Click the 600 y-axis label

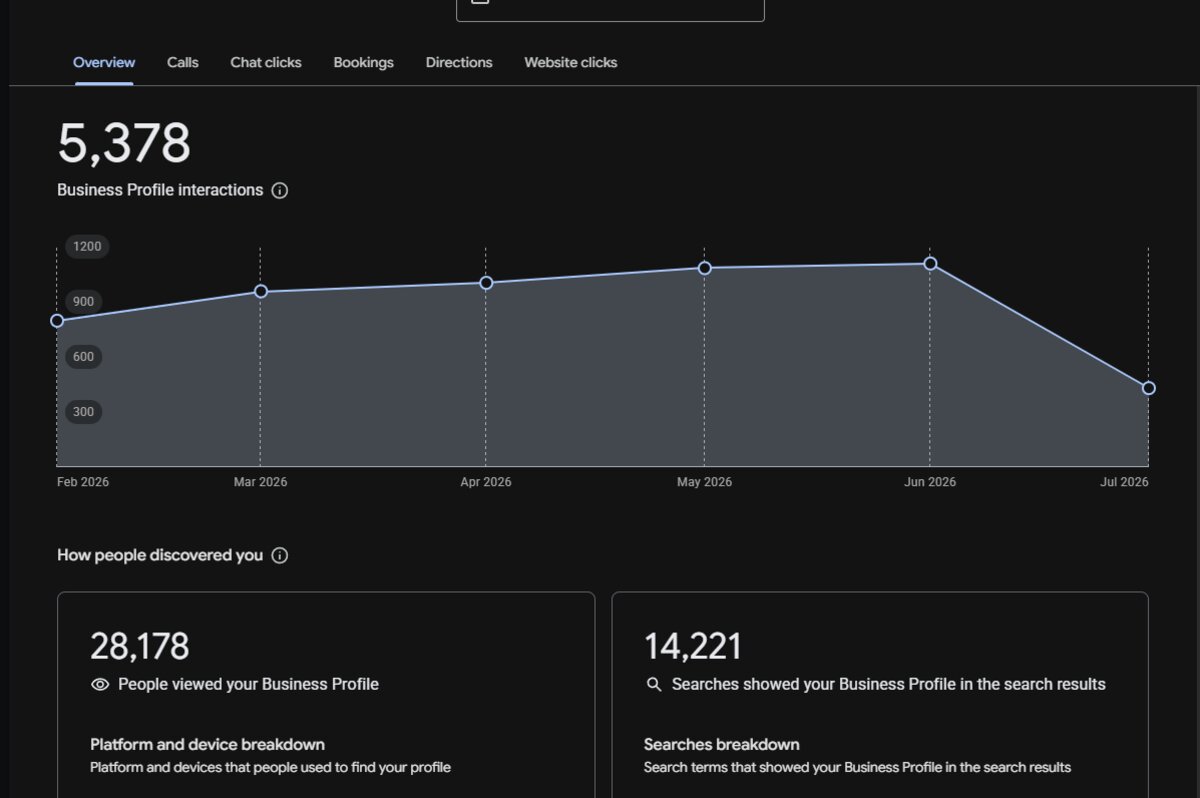click(x=83, y=357)
